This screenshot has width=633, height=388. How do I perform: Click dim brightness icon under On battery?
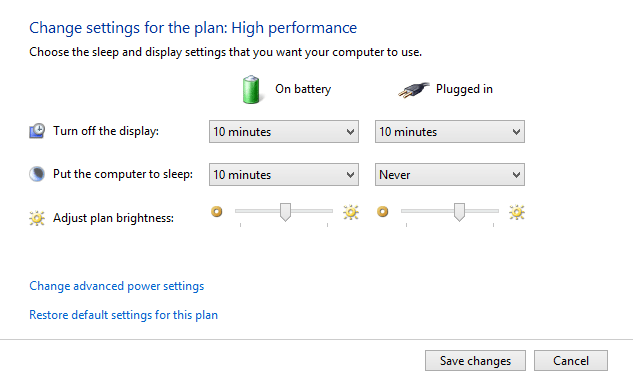tap(217, 212)
